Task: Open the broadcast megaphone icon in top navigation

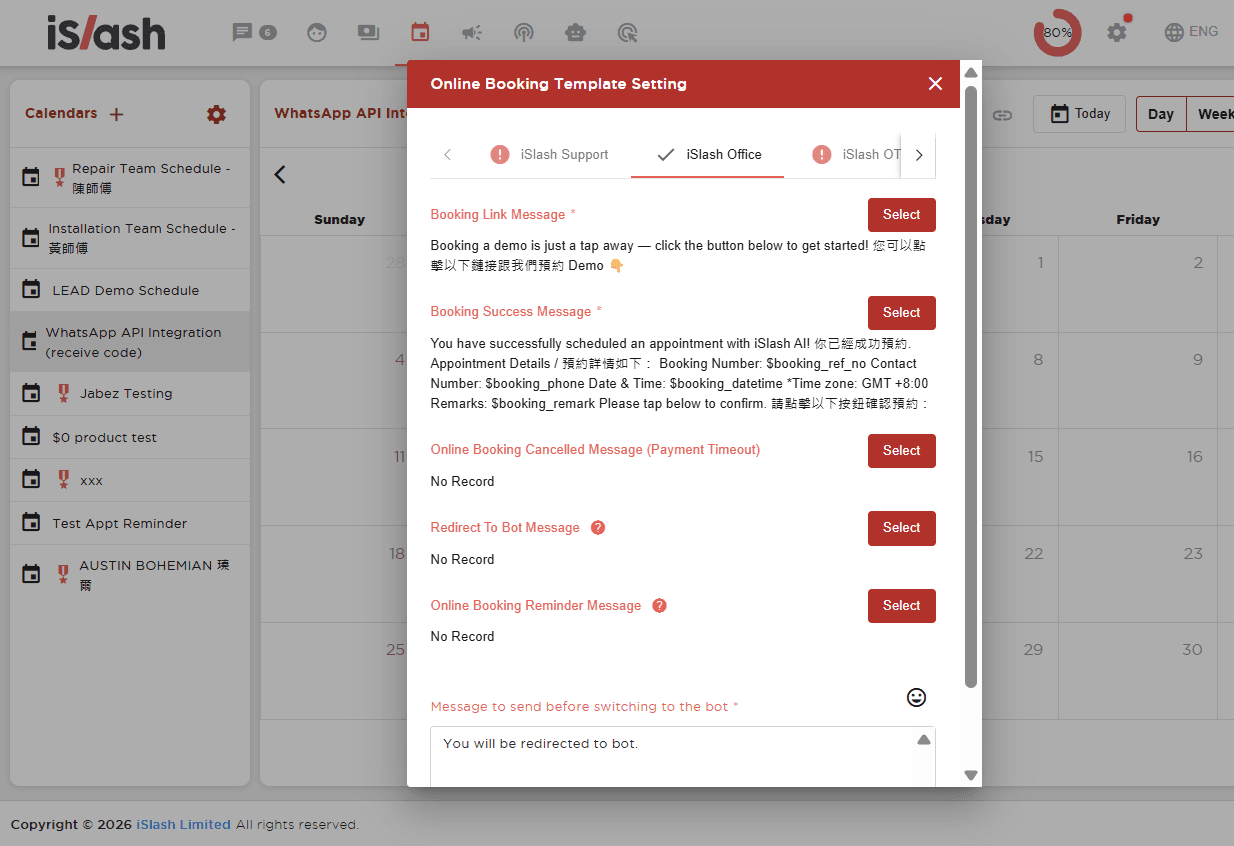Action: pos(472,33)
